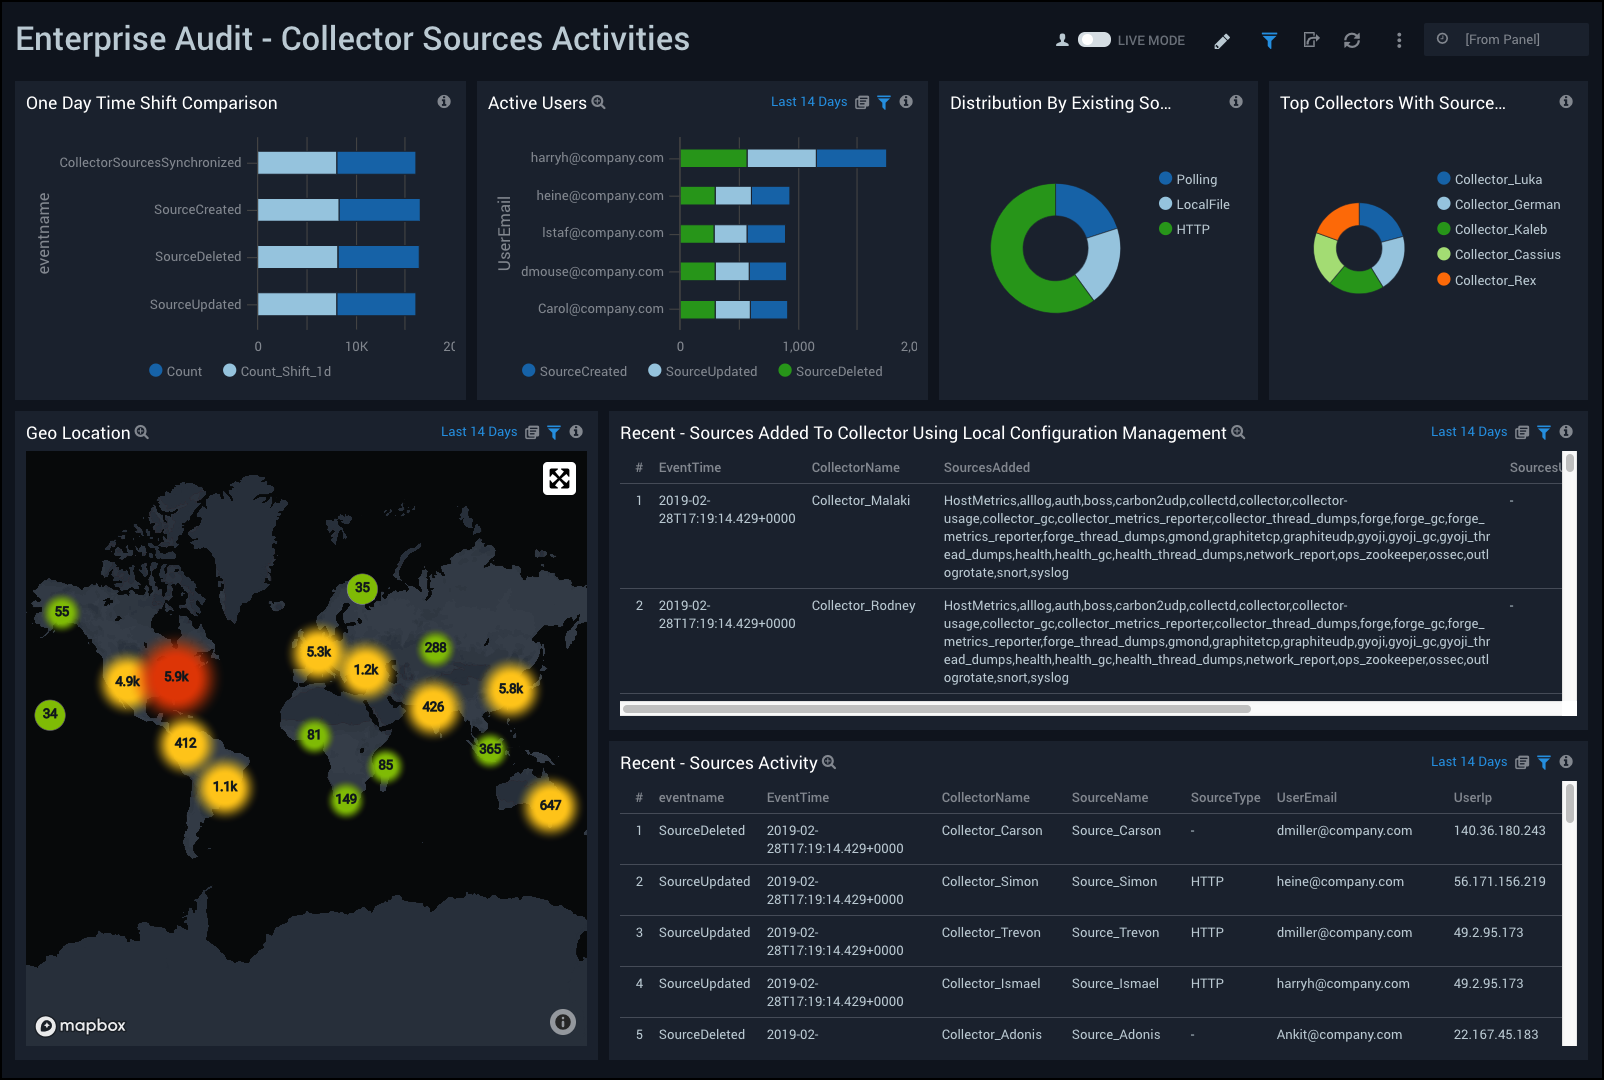Sort by the CollectorName column in Sources Activity

tap(985, 798)
